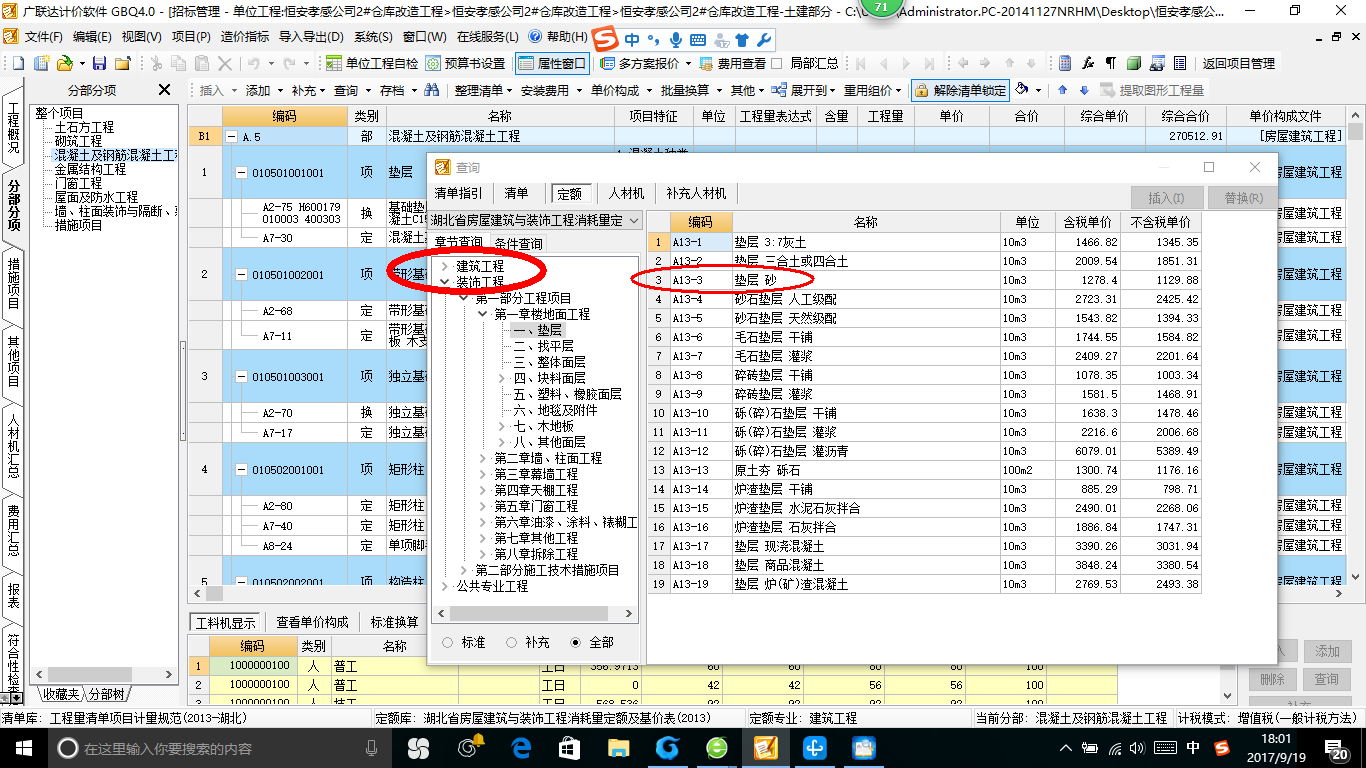Toggle the 属性窗口 panel button
Image resolution: width=1366 pixels, height=768 pixels.
coord(552,63)
